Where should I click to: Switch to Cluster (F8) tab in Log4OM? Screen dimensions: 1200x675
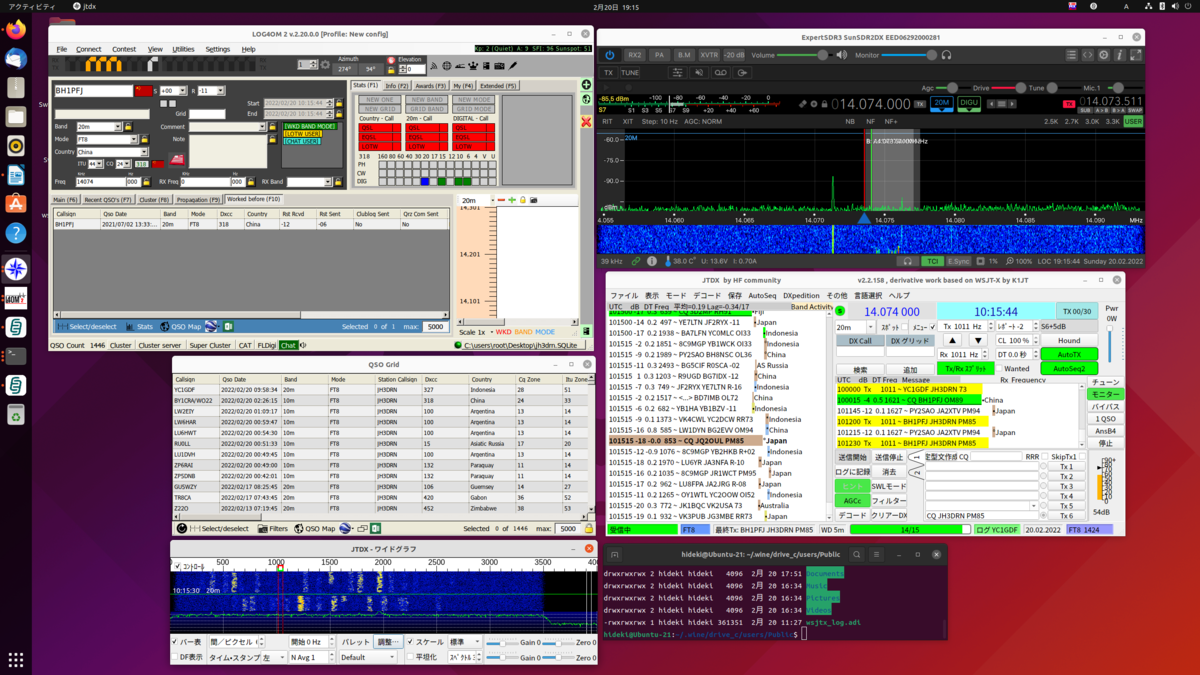point(154,200)
